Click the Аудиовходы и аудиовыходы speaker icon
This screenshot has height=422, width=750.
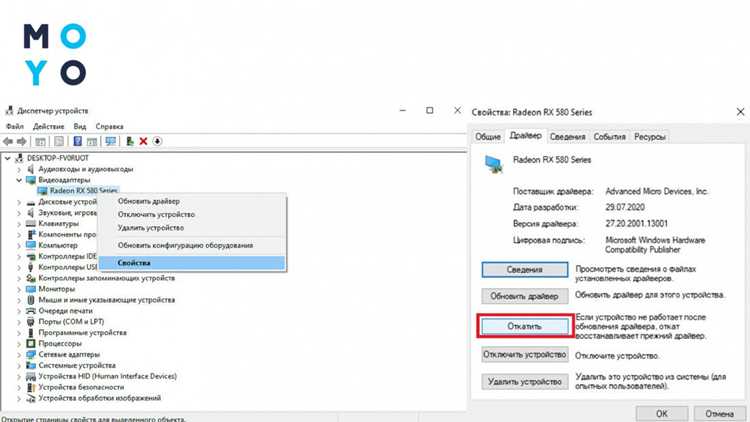click(31, 169)
